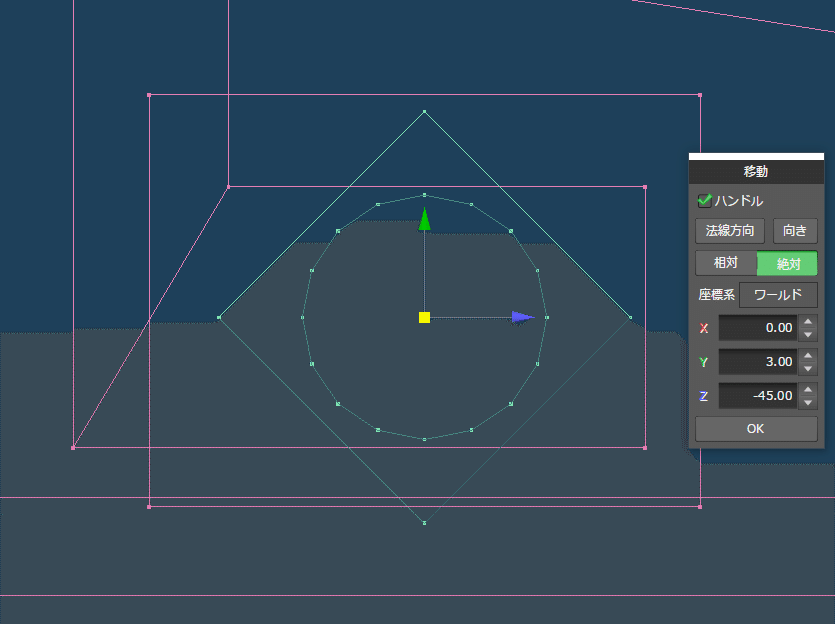Click the Z value field showing -45.00
Screen dimensions: 835x624
[x=757, y=396]
